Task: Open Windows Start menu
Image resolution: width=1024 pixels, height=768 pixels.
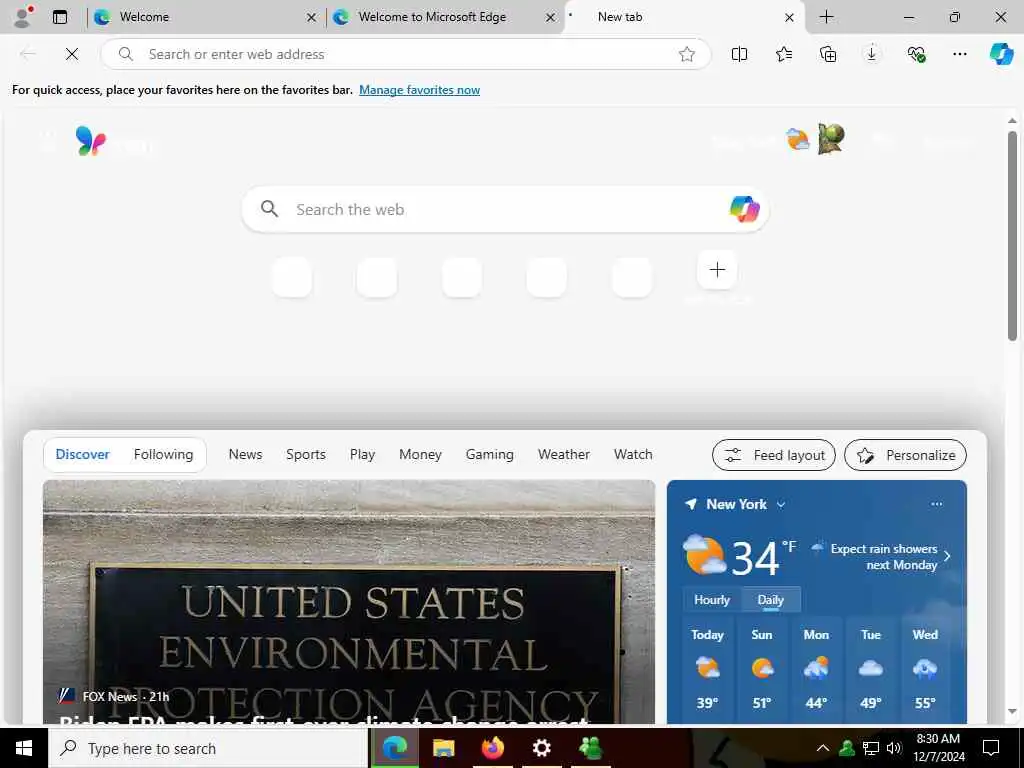Action: 24,748
